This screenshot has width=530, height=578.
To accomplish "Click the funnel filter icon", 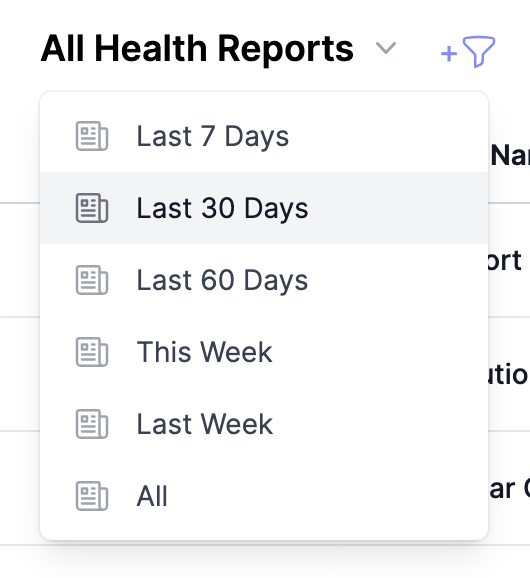I will (478, 52).
